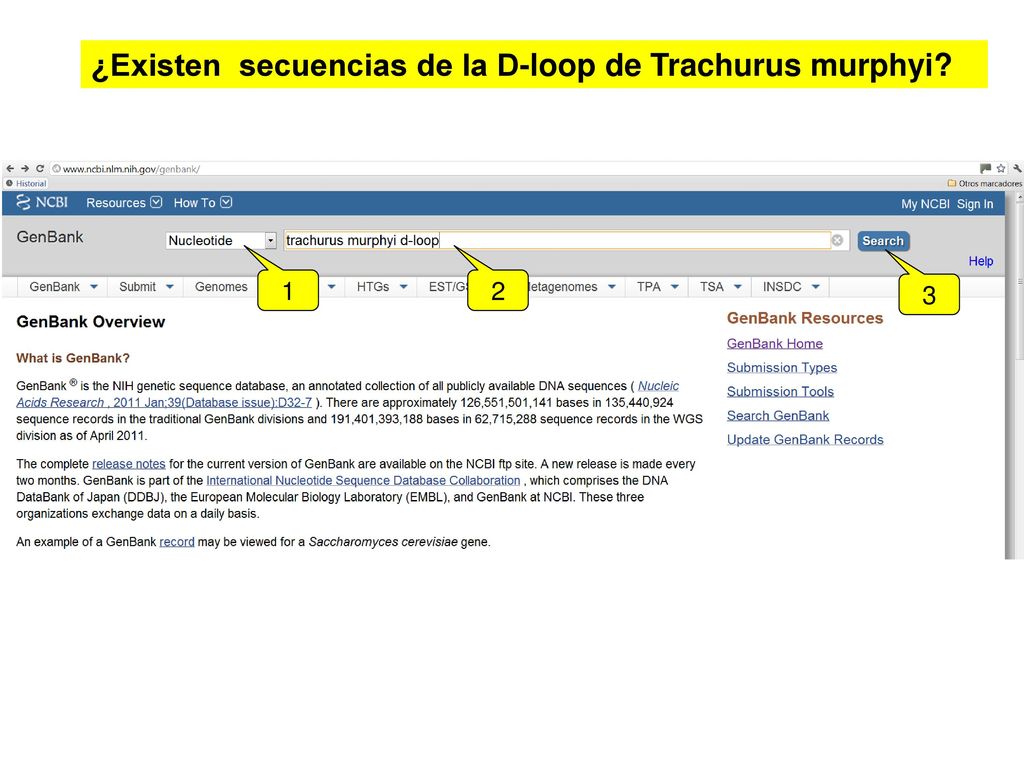This screenshot has height=768, width=1024.
Task: Open the example GenBank record link
Action: [177, 542]
